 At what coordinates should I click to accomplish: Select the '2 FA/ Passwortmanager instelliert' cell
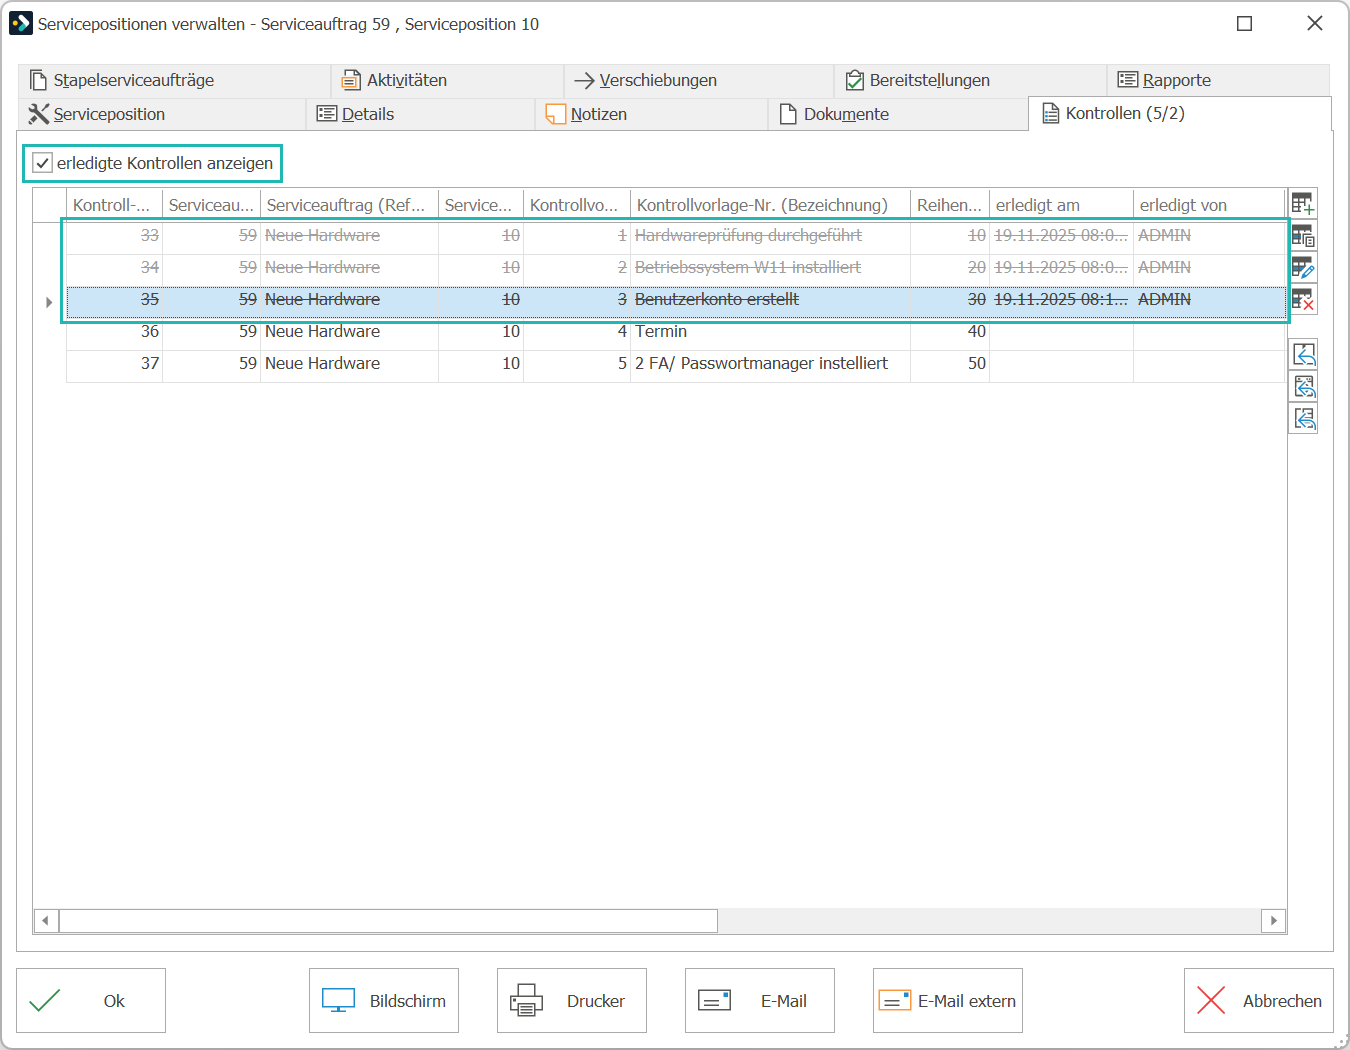(770, 364)
